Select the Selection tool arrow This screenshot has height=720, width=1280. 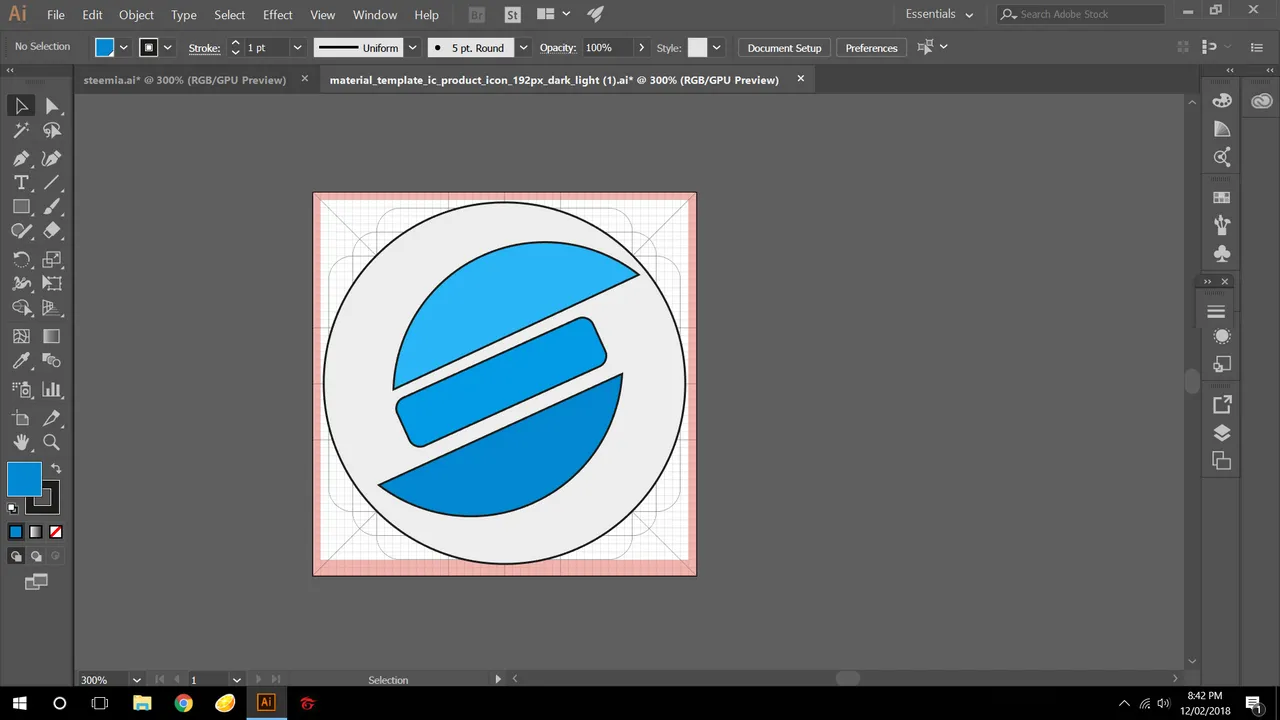pyautogui.click(x=21, y=106)
